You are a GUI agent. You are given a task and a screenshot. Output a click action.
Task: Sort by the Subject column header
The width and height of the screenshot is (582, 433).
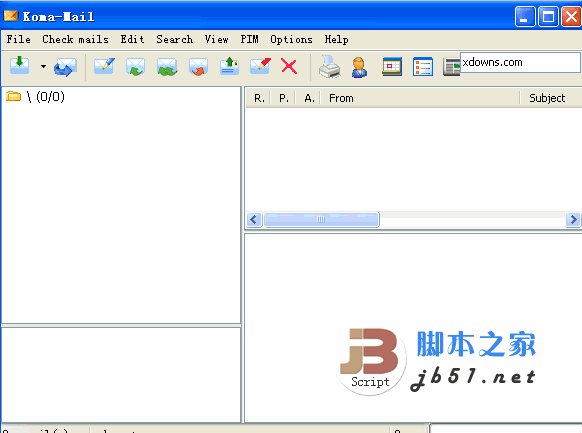click(x=551, y=98)
